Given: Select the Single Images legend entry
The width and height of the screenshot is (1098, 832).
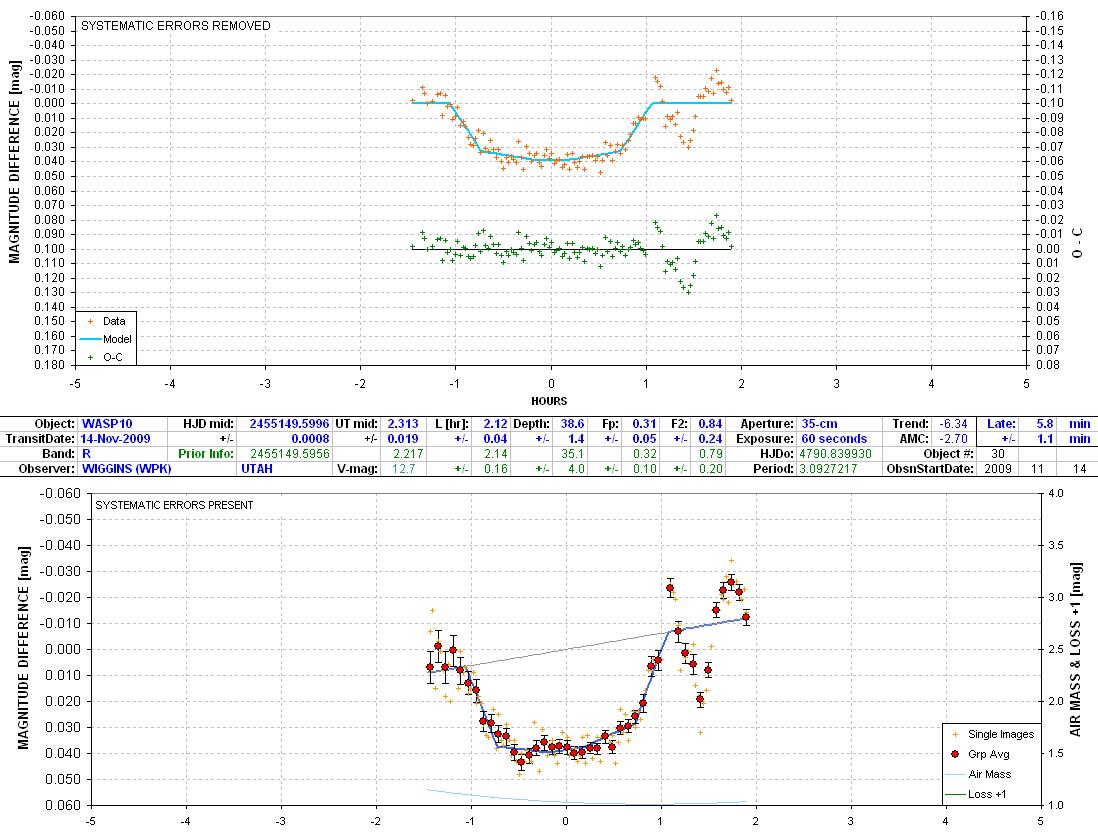Looking at the screenshot, I should [992, 734].
